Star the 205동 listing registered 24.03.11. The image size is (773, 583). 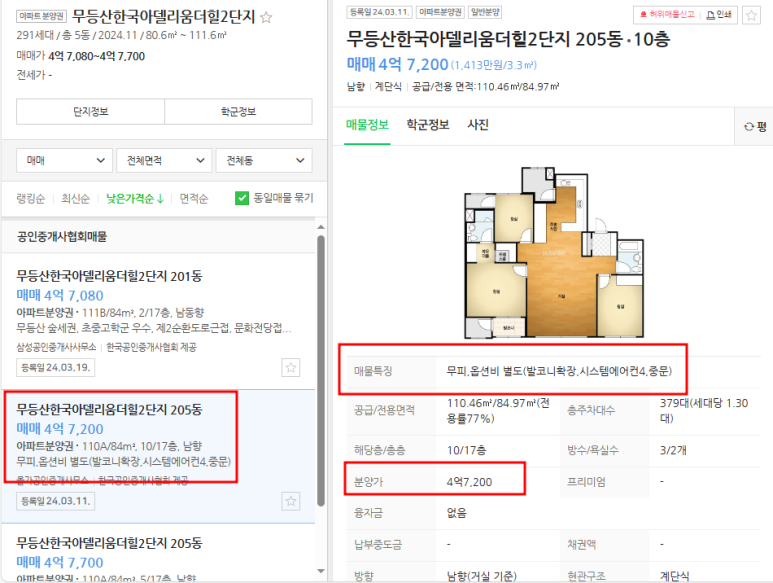coord(291,501)
